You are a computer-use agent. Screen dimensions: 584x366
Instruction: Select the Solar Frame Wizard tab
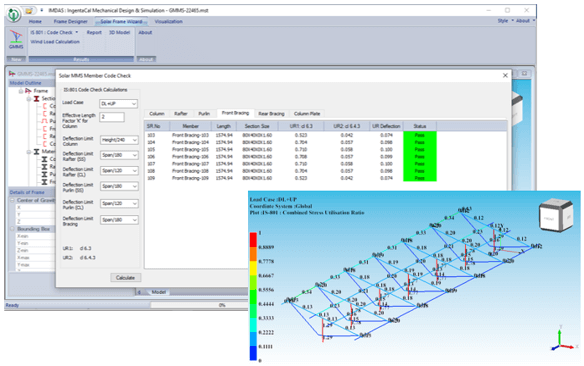pos(121,22)
